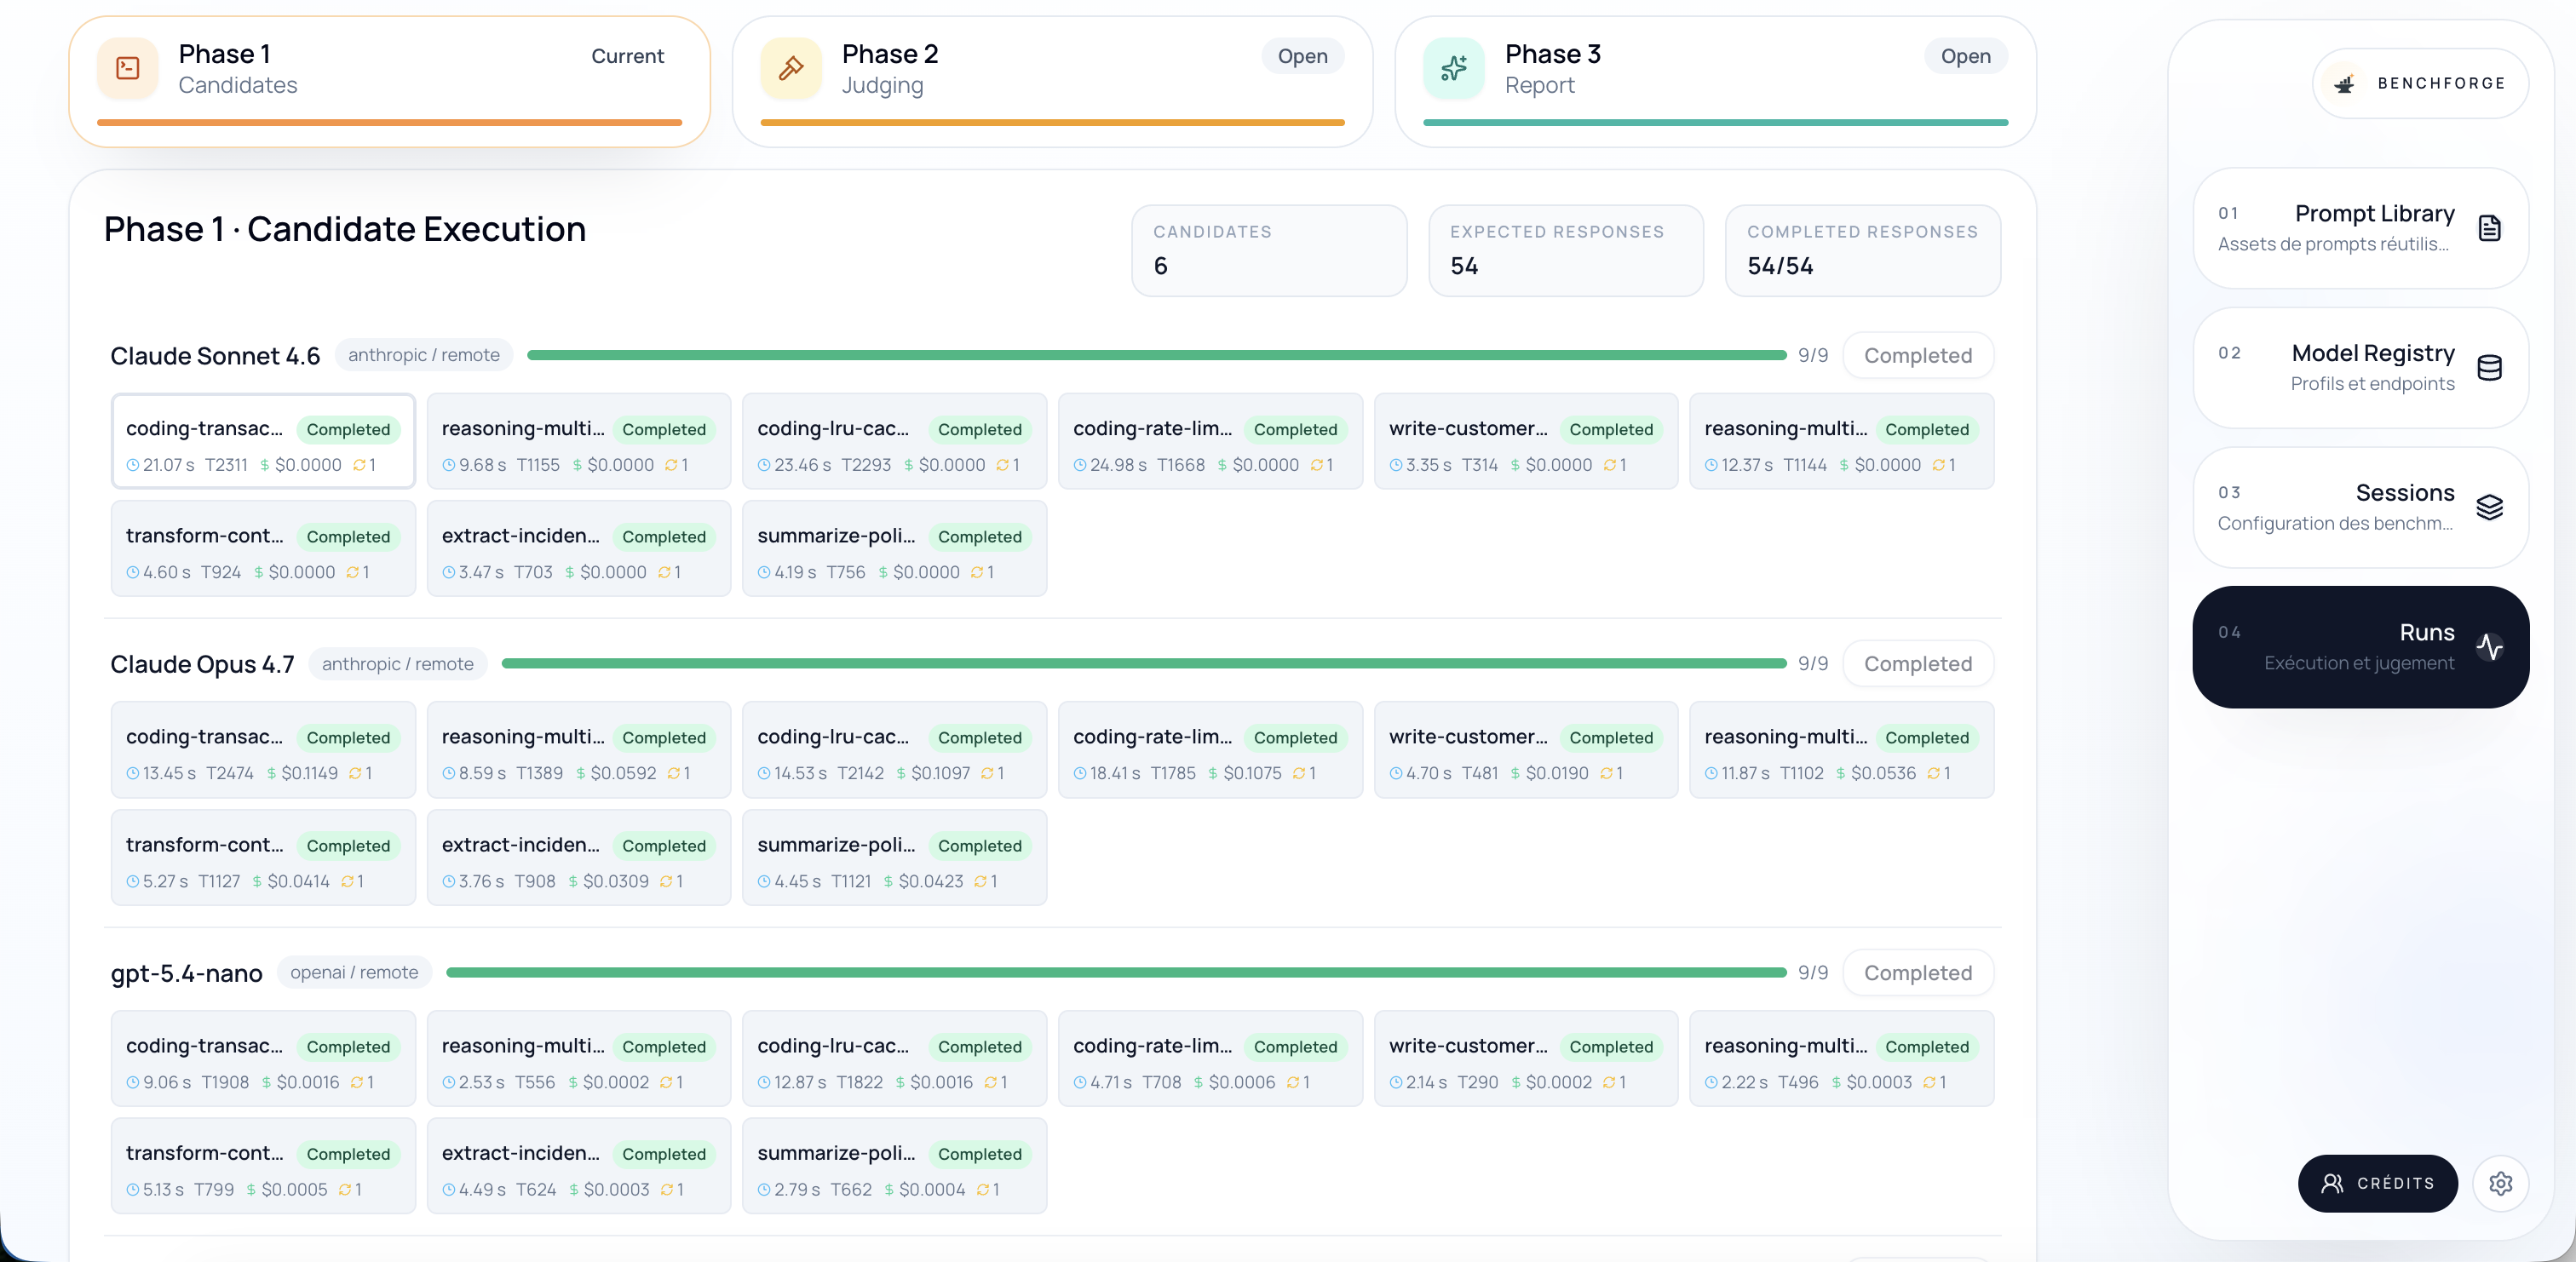Switch to Phase 2 Judging tab
Image resolution: width=2576 pixels, height=1262 pixels.
pyautogui.click(x=1052, y=81)
